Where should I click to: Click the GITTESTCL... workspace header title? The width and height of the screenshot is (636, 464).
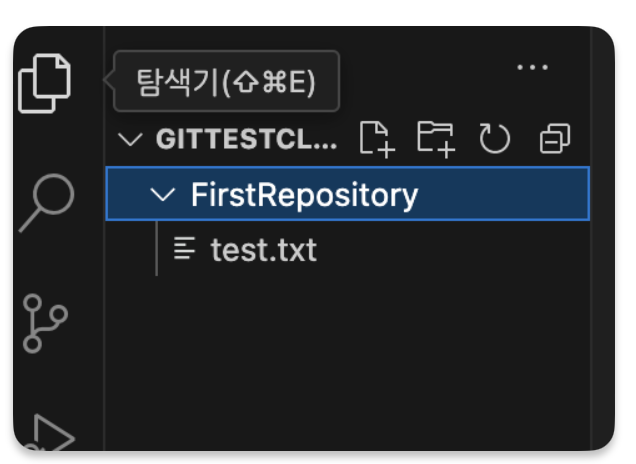click(x=246, y=139)
